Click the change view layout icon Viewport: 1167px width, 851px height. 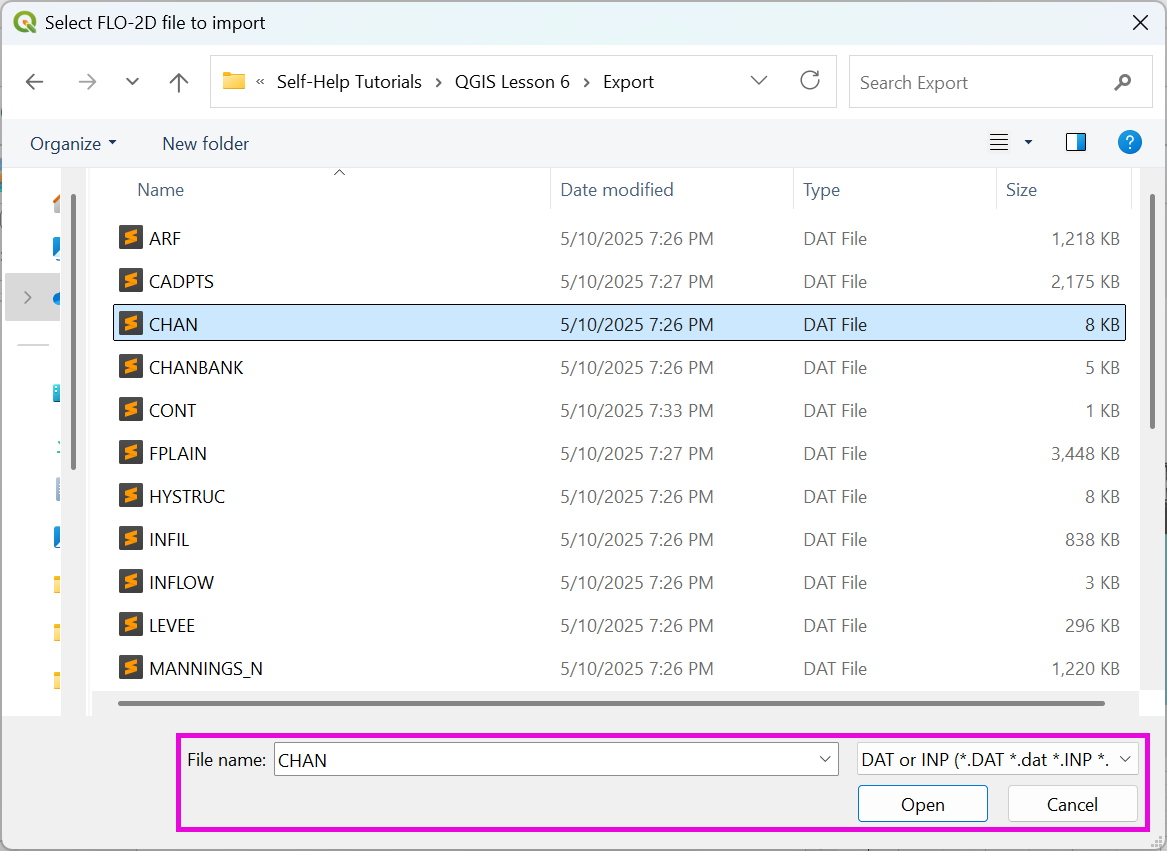pyautogui.click(x=999, y=142)
